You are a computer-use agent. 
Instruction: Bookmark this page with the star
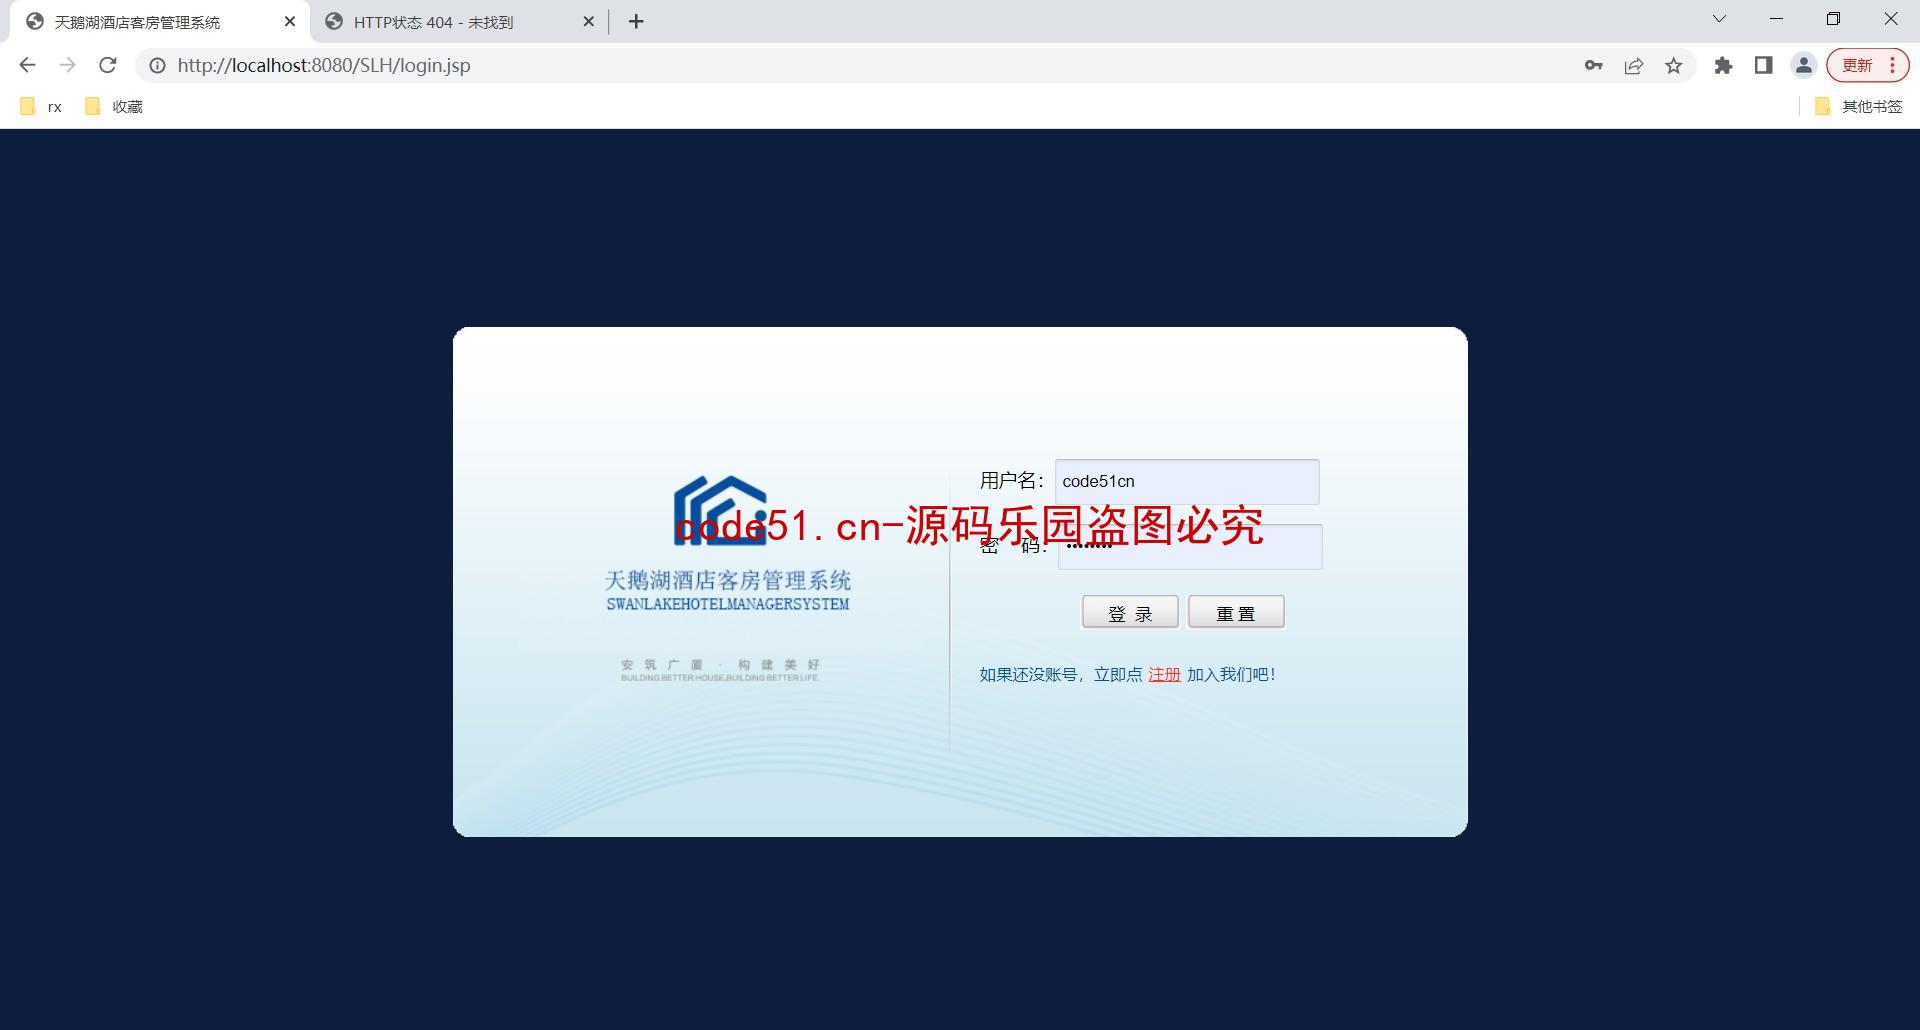[1673, 65]
